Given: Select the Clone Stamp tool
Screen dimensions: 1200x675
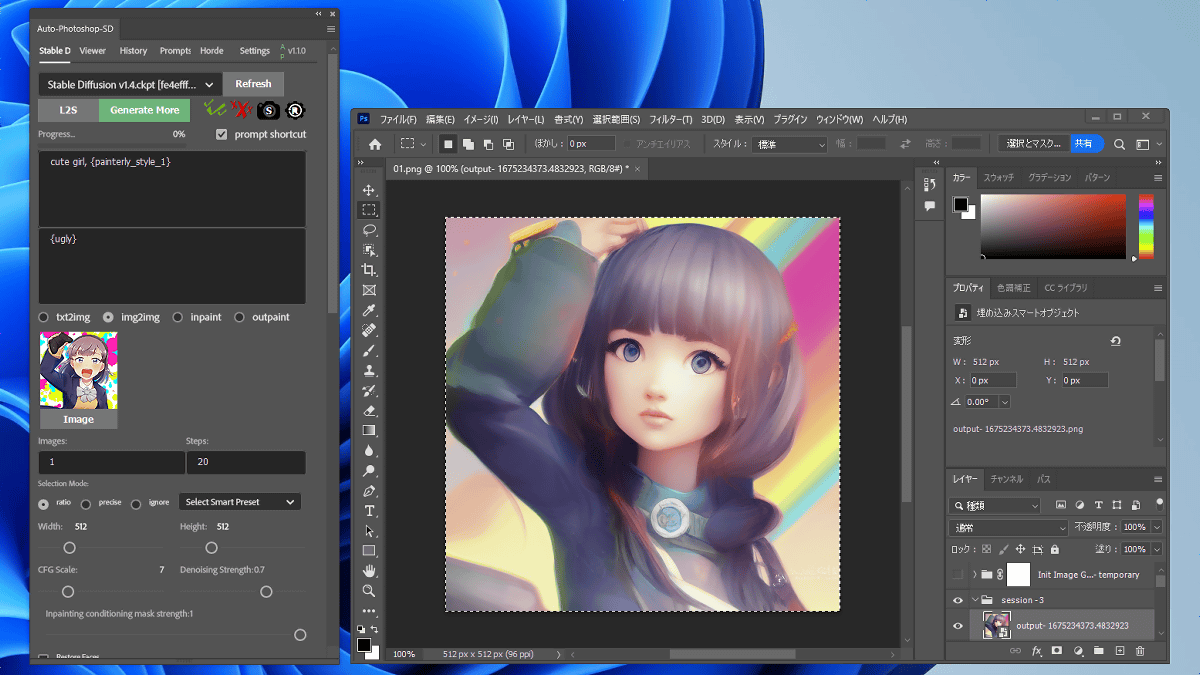Looking at the screenshot, I should click(x=369, y=371).
